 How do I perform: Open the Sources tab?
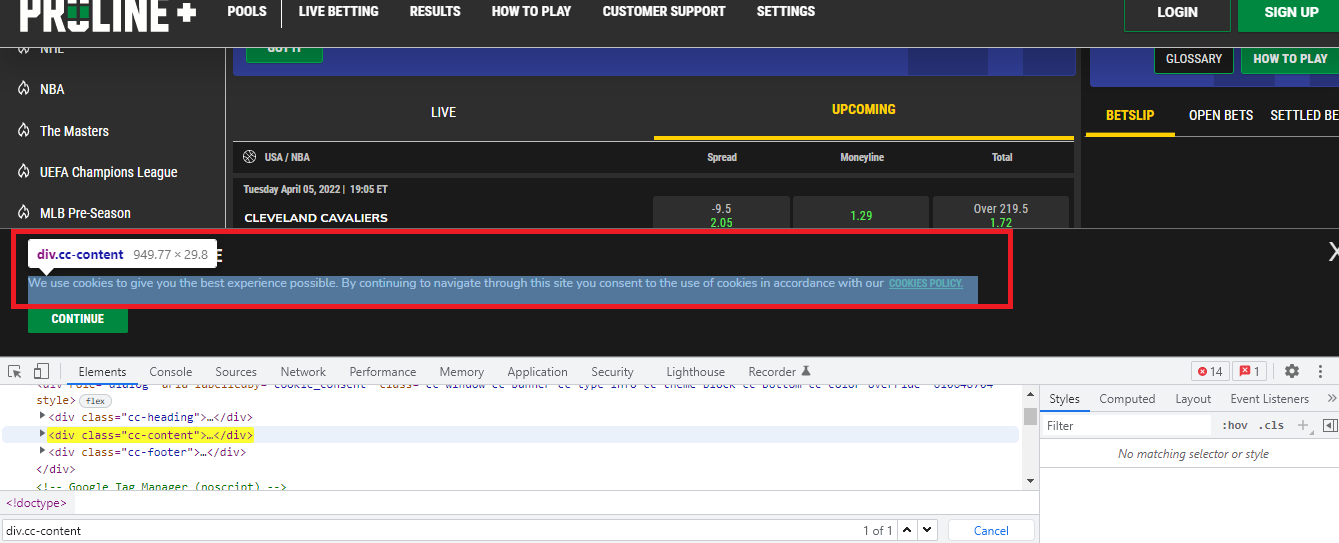tap(236, 371)
